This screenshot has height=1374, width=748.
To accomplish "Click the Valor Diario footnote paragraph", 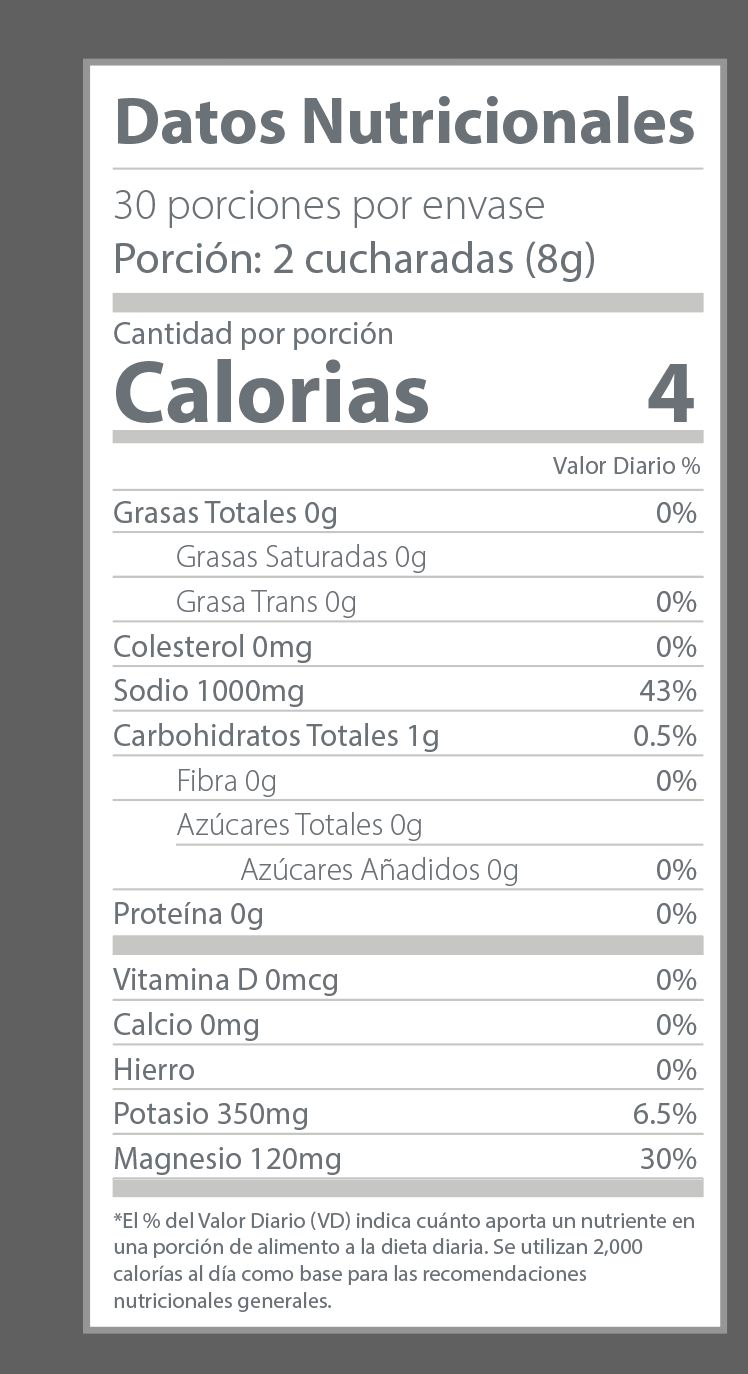I will [x=404, y=1261].
